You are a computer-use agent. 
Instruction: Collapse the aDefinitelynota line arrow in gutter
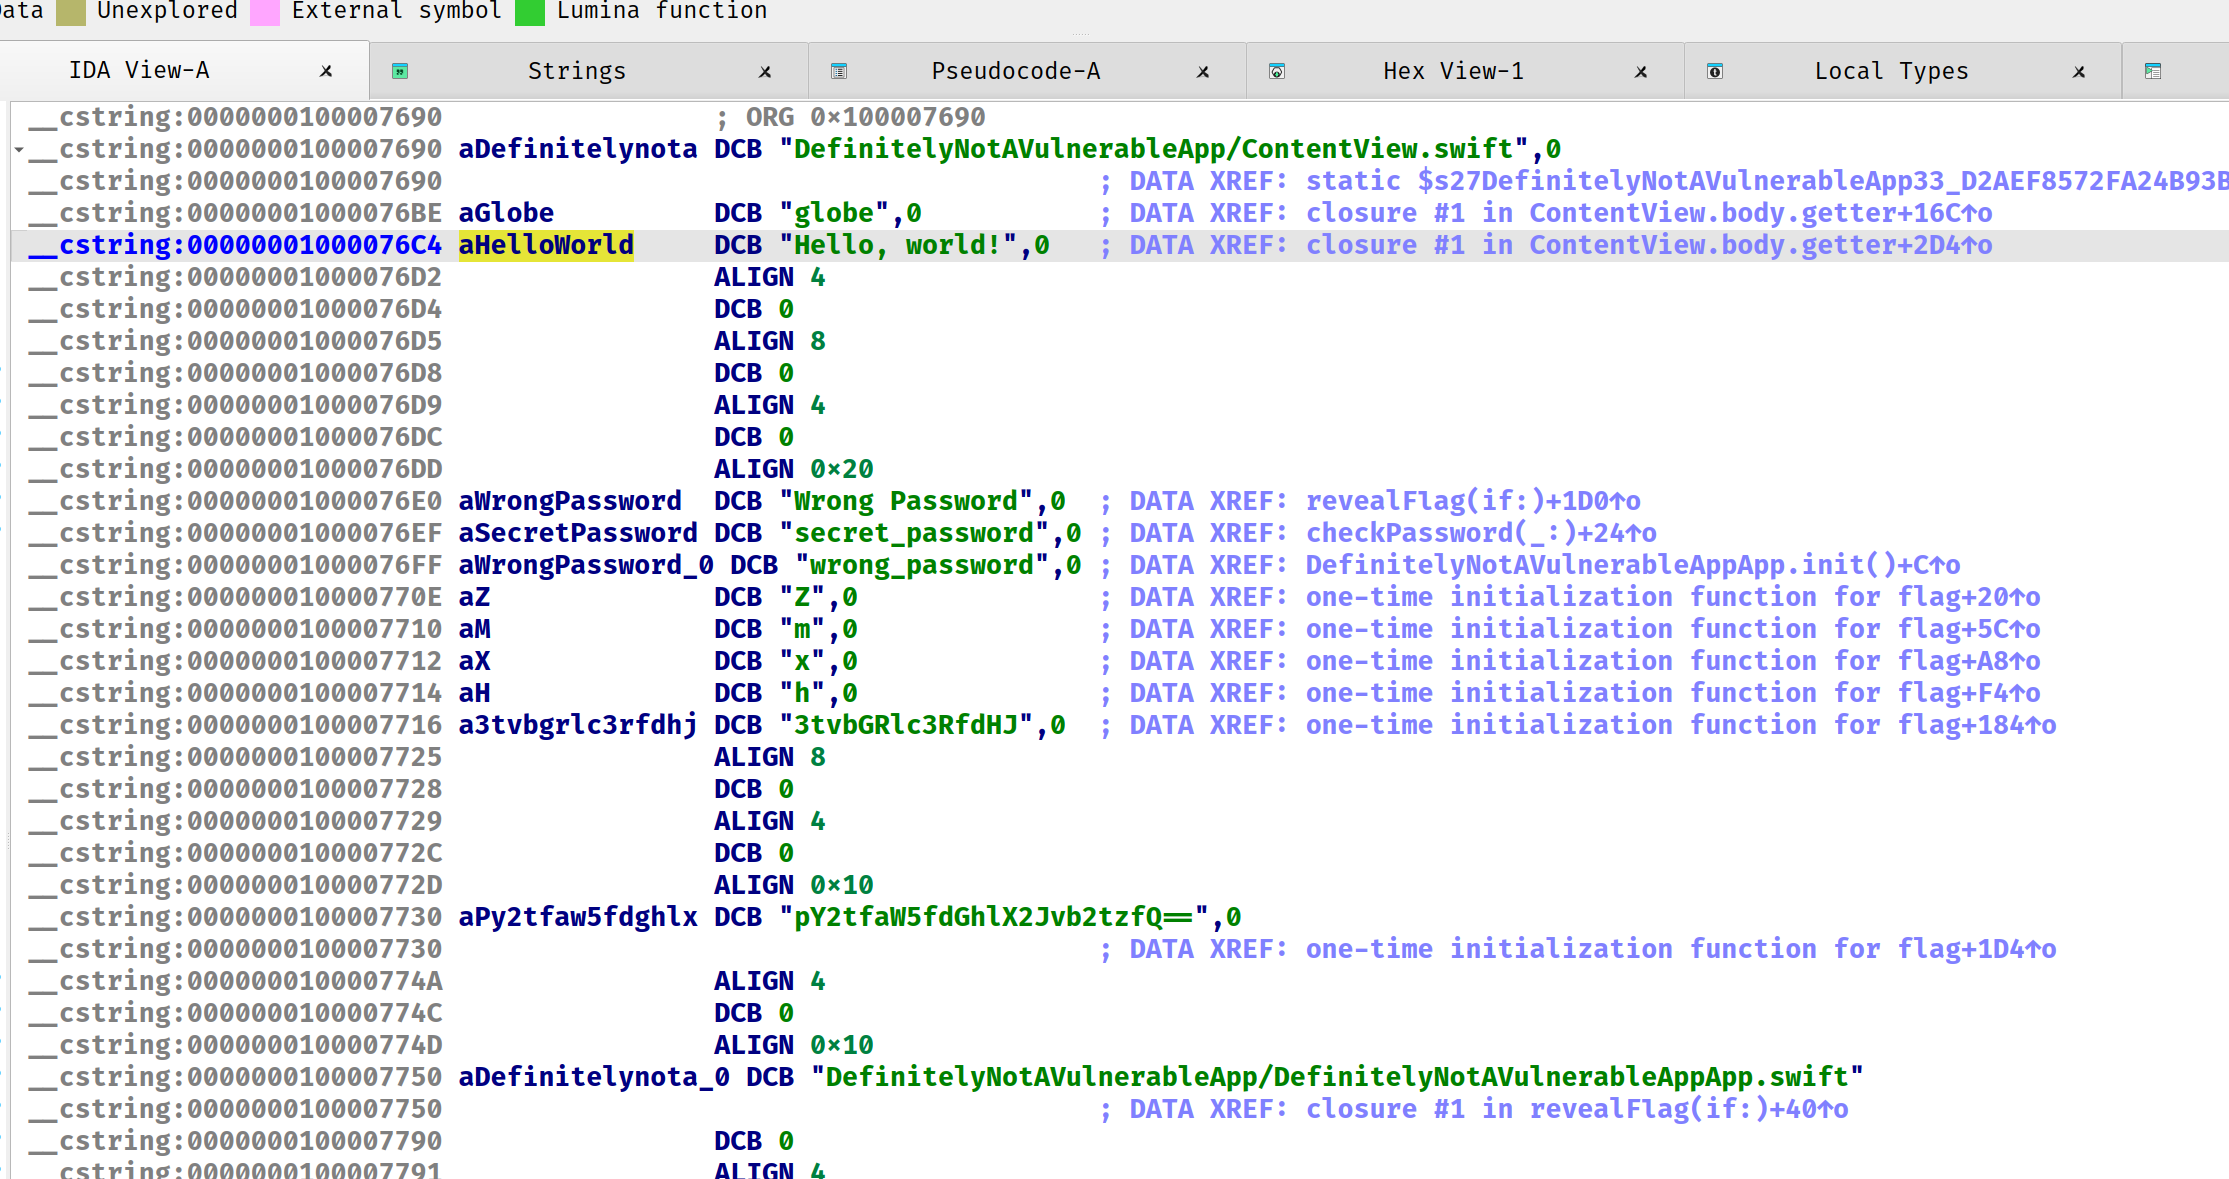click(19, 149)
